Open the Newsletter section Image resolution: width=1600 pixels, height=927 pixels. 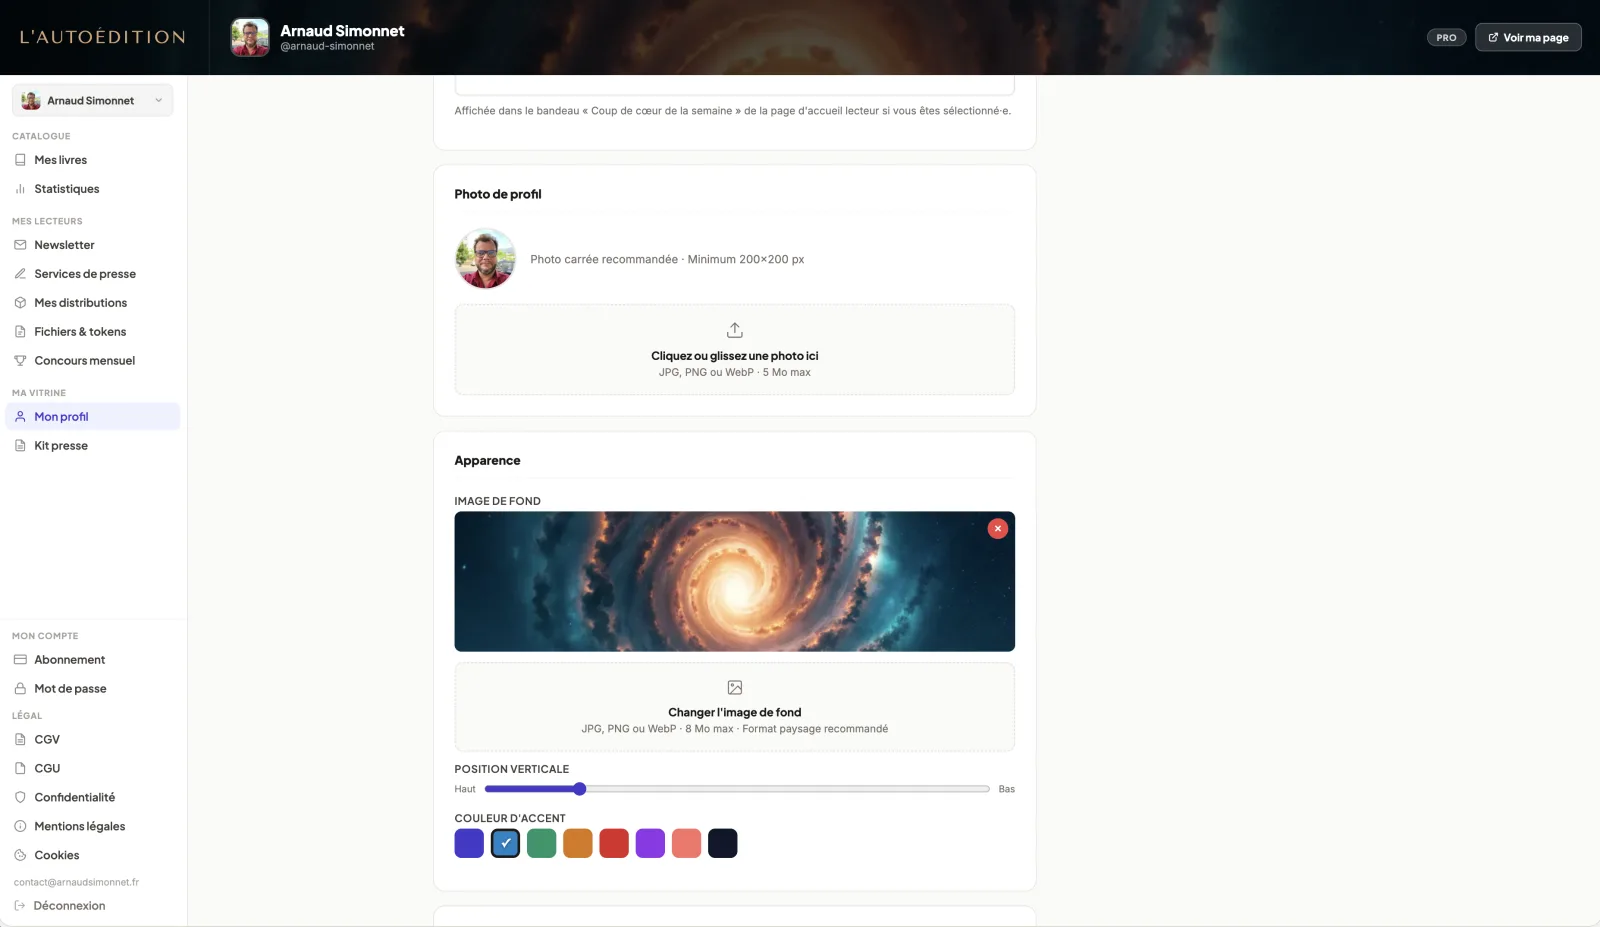tap(92, 245)
